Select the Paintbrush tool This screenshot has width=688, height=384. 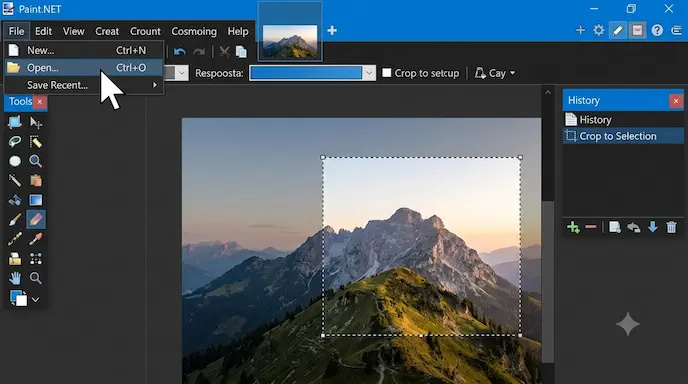point(14,219)
